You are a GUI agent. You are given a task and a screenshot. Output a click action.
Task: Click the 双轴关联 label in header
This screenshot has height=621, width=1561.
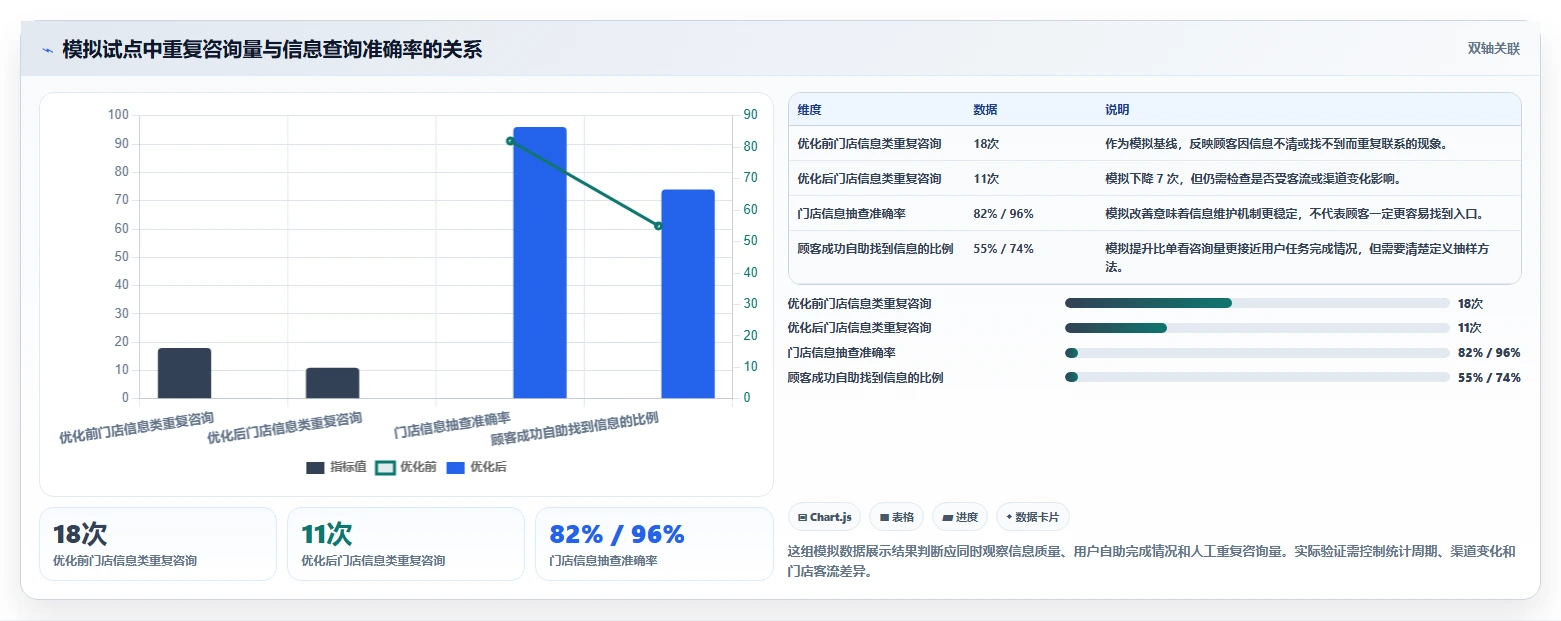(1494, 49)
